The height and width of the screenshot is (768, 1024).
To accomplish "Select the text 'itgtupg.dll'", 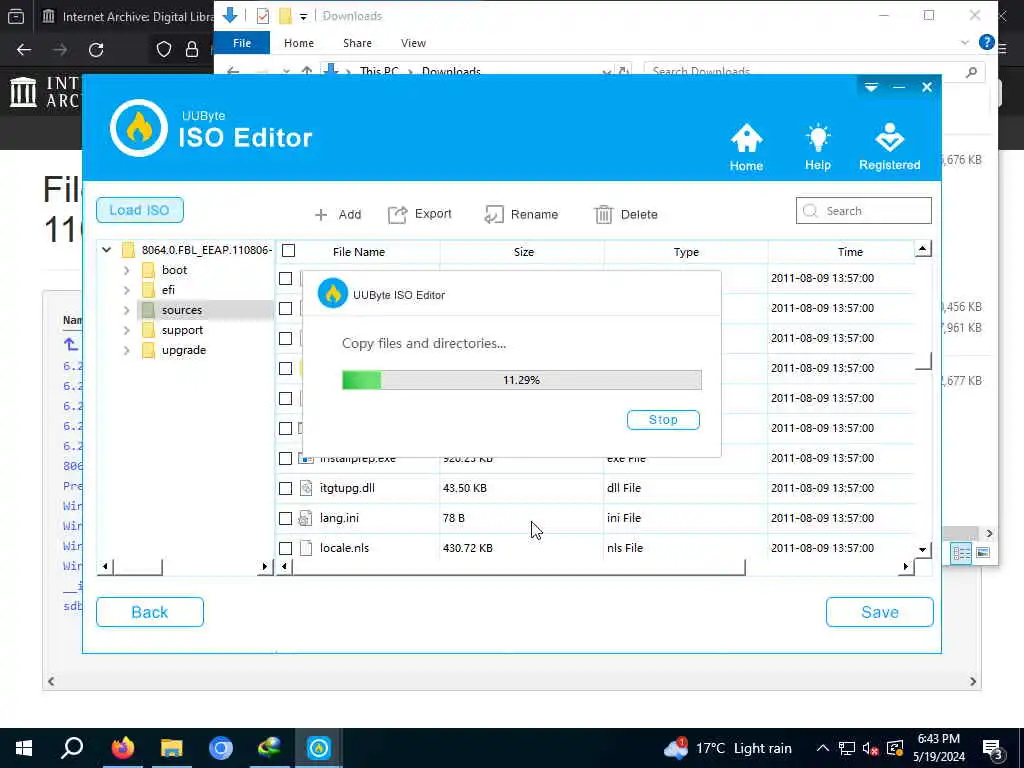I will click(x=347, y=488).
